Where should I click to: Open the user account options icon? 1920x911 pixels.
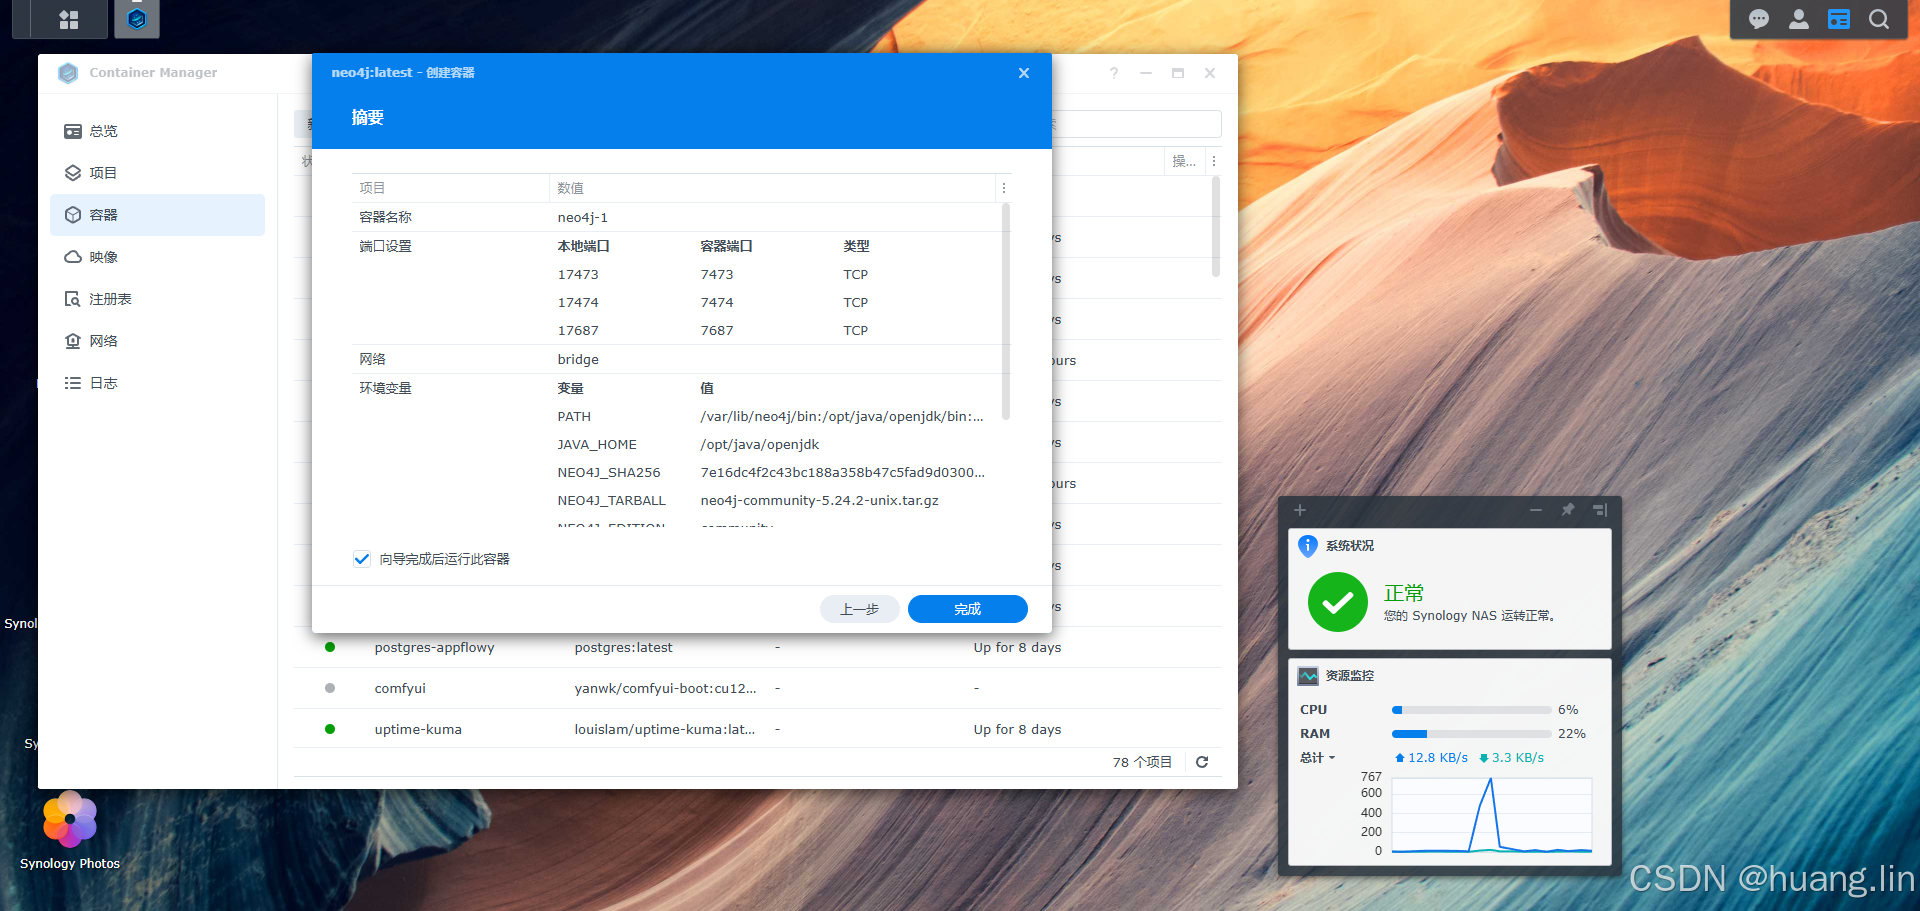[1798, 19]
